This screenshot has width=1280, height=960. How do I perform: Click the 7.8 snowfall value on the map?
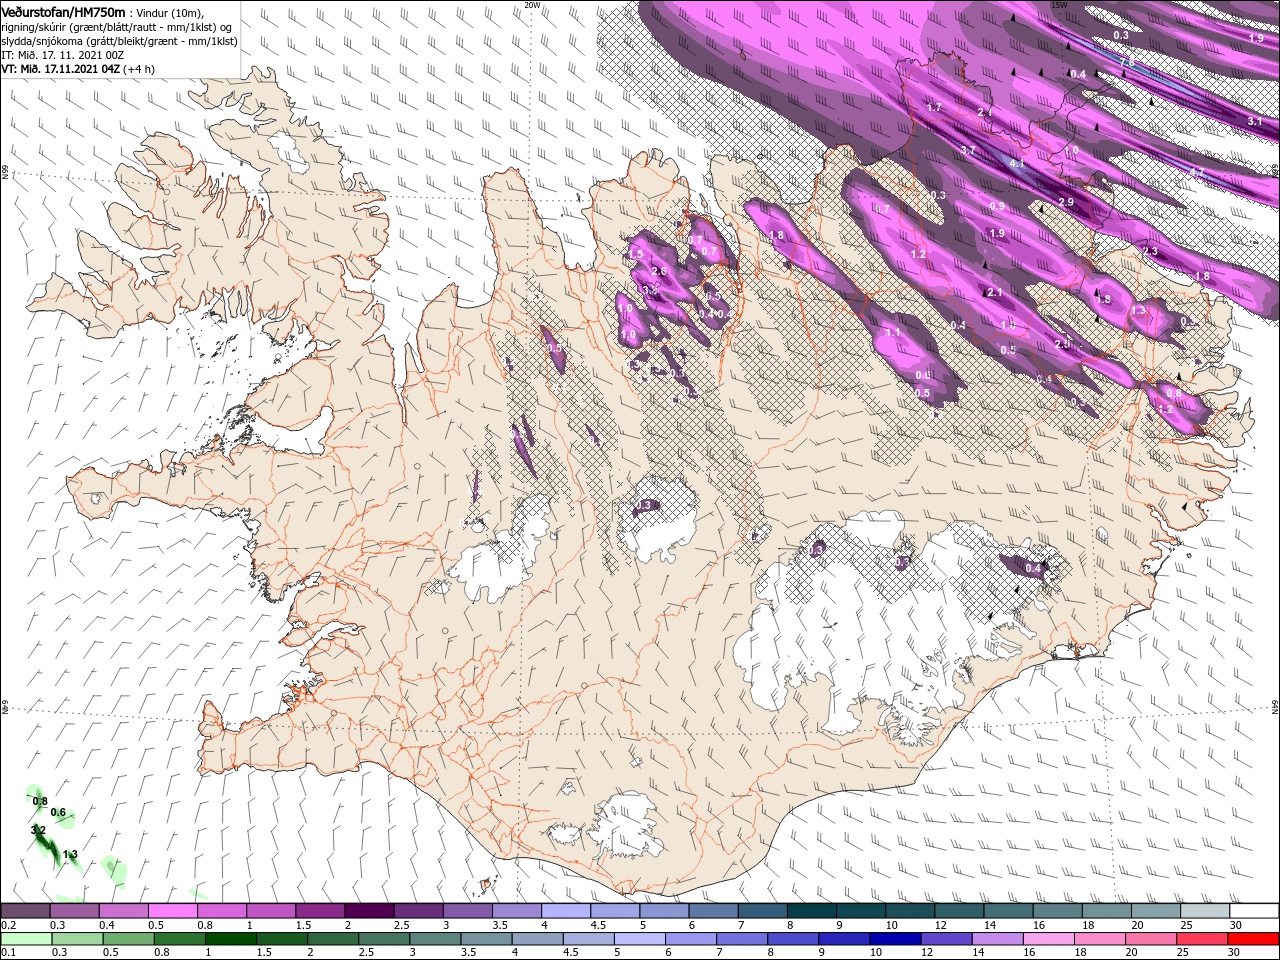(x=1126, y=63)
